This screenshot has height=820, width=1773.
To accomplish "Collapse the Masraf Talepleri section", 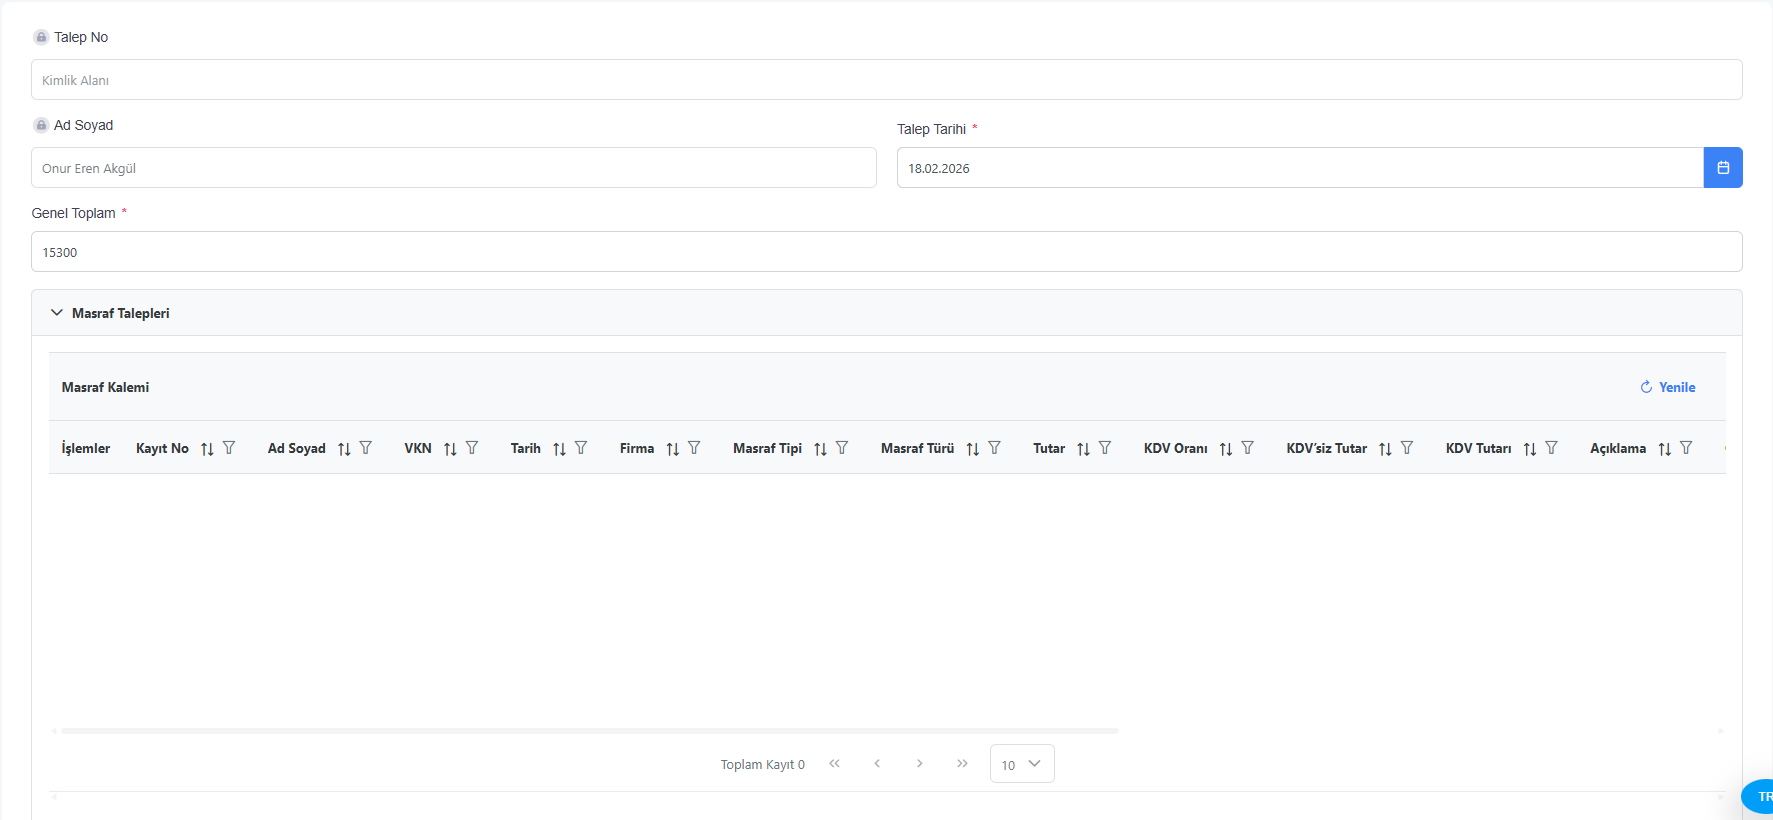I will tap(57, 313).
